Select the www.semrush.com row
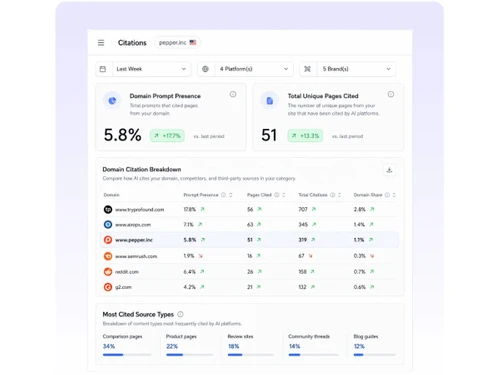Screen dimensions: 500x375 click(250, 256)
